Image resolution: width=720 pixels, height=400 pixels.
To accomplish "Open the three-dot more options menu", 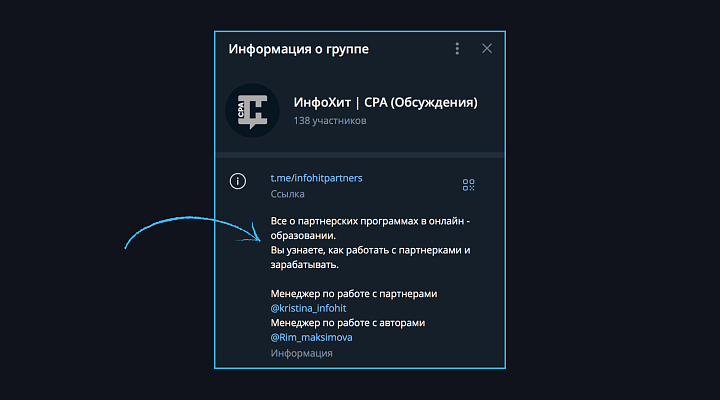I will [457, 48].
